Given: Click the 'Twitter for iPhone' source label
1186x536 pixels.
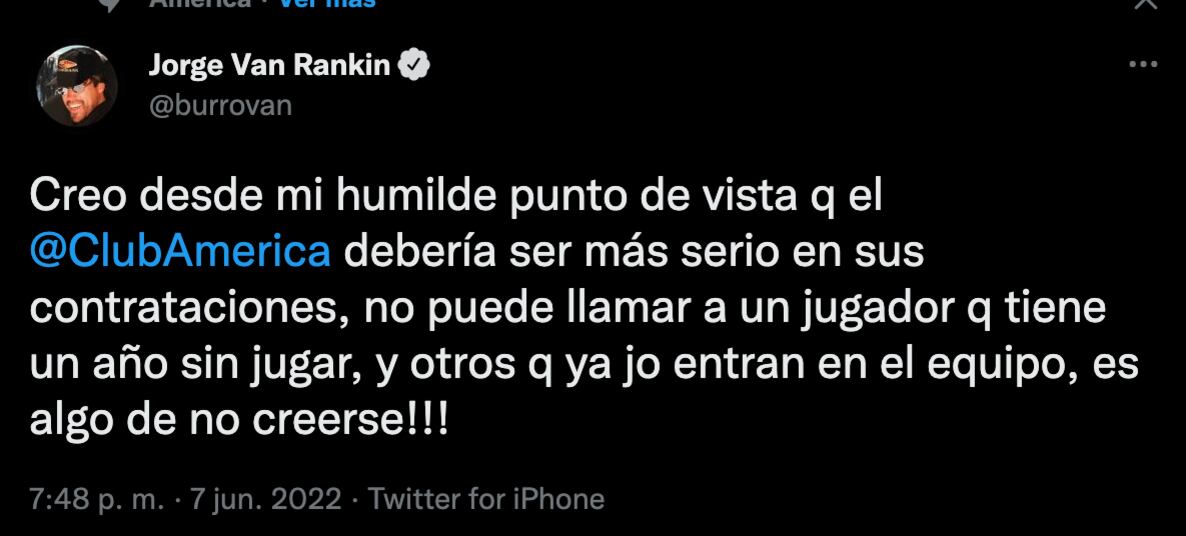Looking at the screenshot, I should (487, 499).
